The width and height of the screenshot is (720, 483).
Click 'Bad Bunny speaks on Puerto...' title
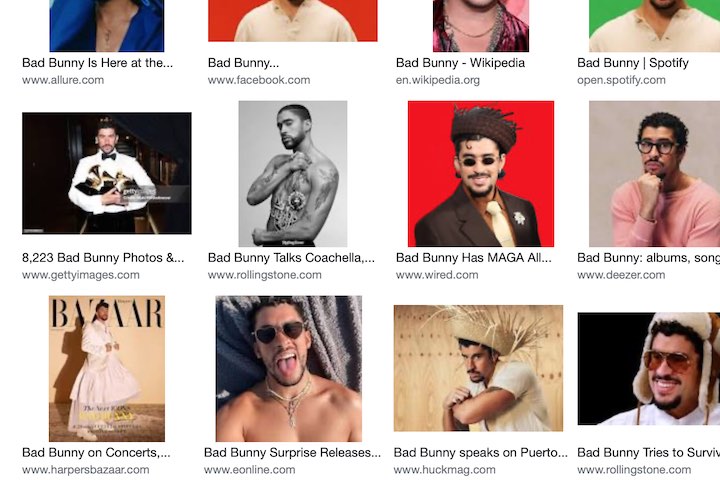tap(480, 453)
